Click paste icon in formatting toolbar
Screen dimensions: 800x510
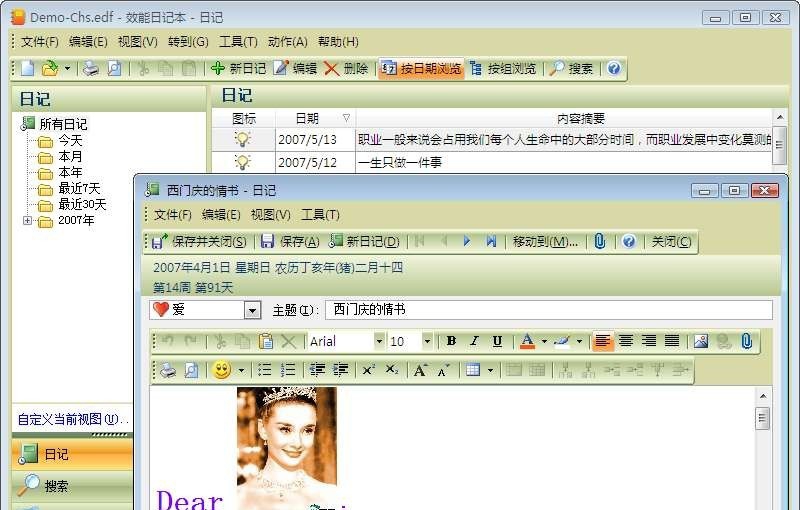[x=266, y=341]
